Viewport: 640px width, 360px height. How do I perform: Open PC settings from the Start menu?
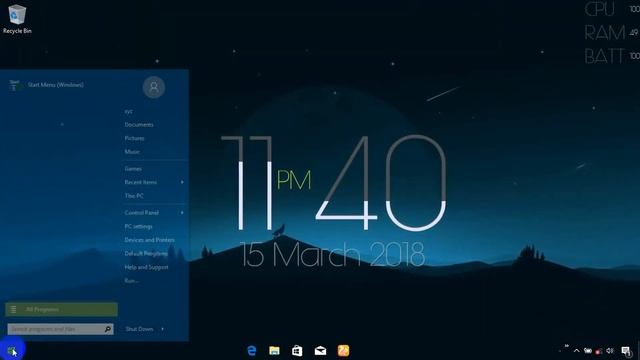(138, 226)
